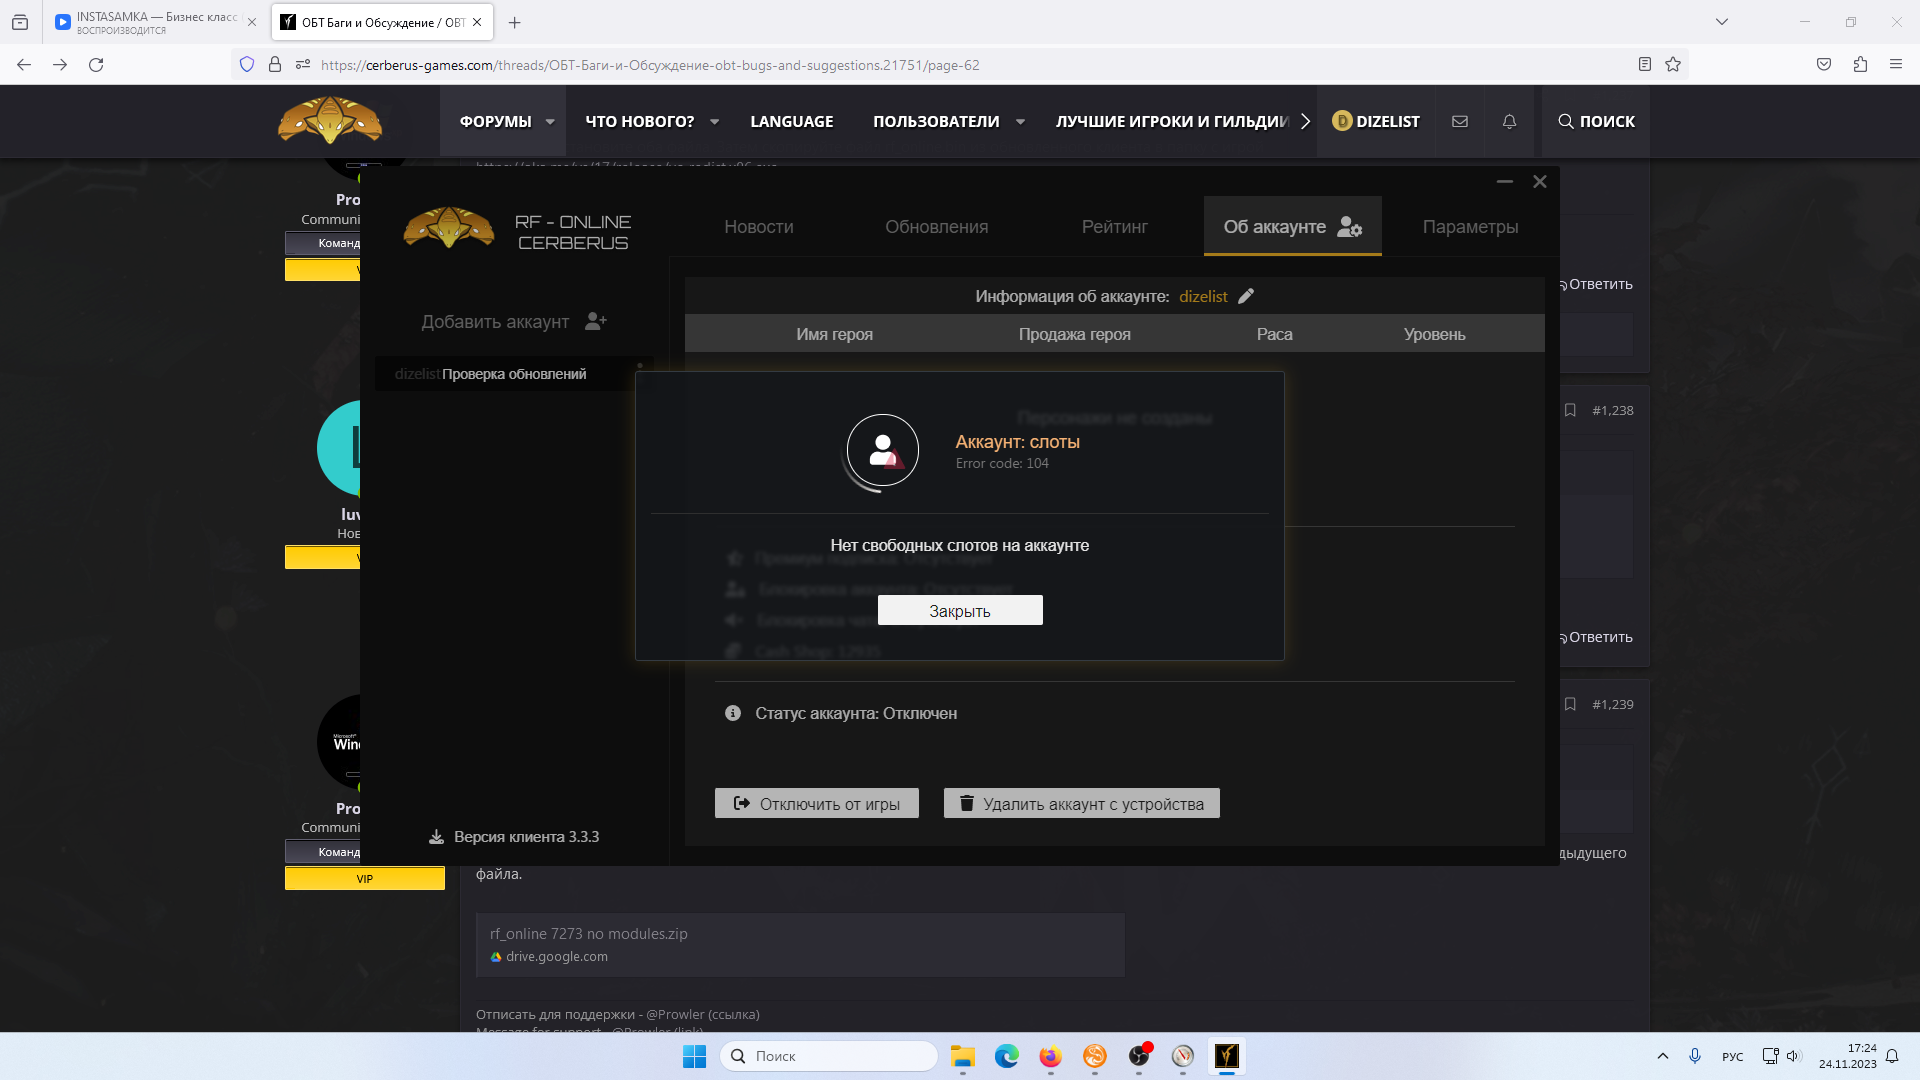Click the Имя героя column header
The image size is (1920, 1080).
tap(835, 335)
